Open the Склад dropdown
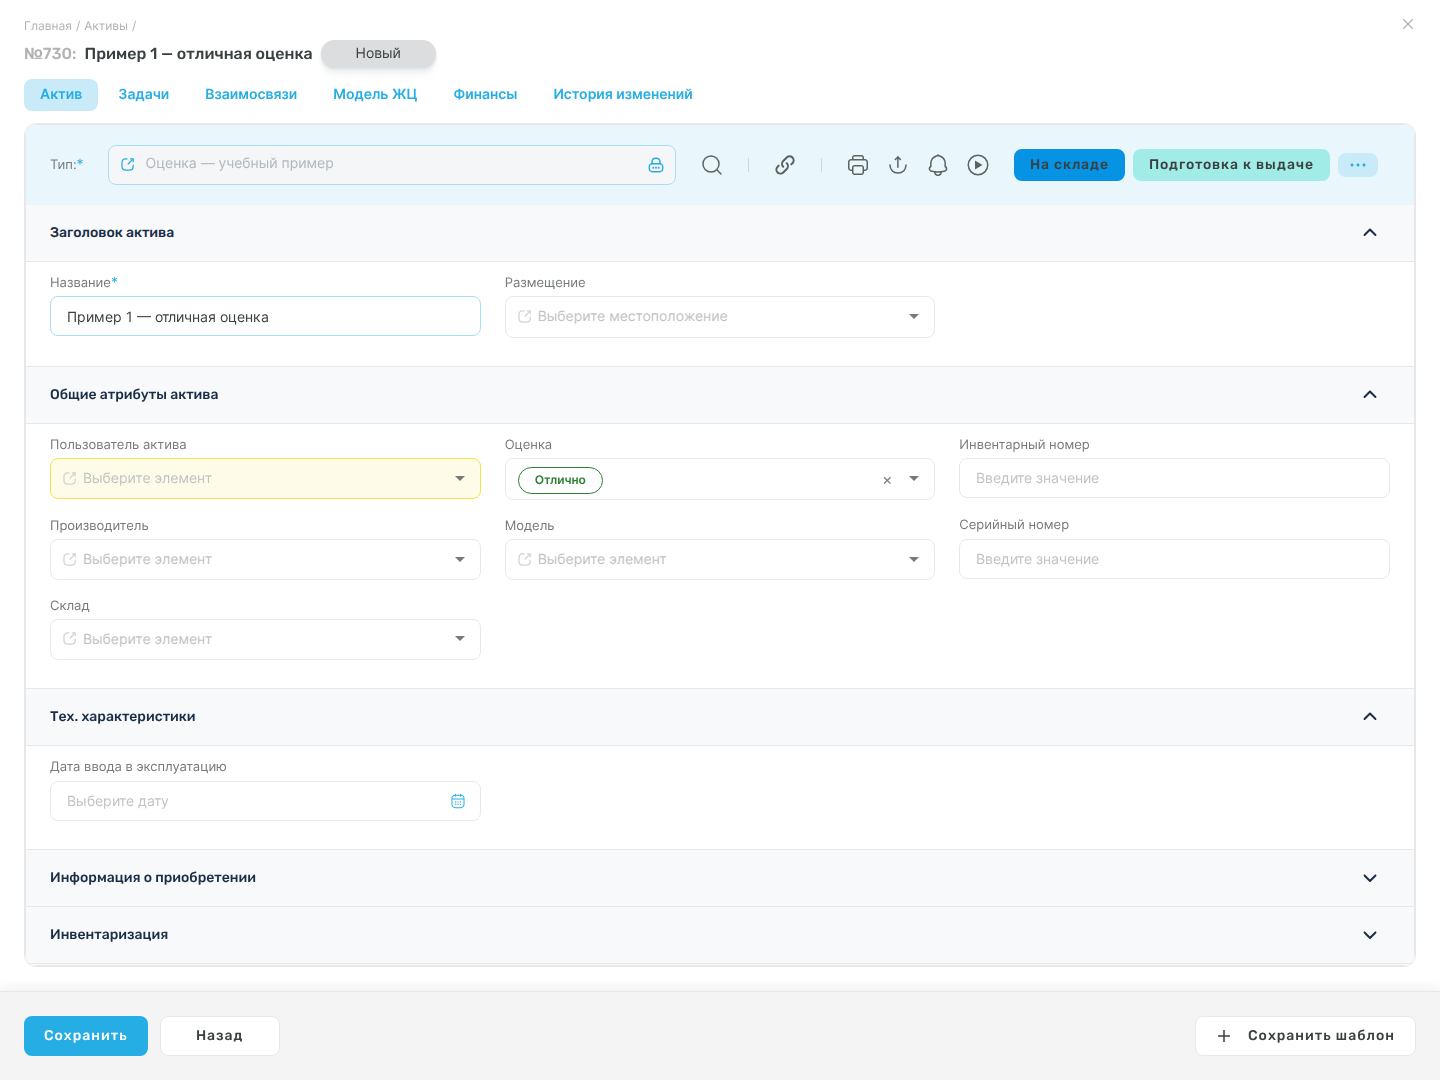1440x1080 pixels. pyautogui.click(x=265, y=640)
